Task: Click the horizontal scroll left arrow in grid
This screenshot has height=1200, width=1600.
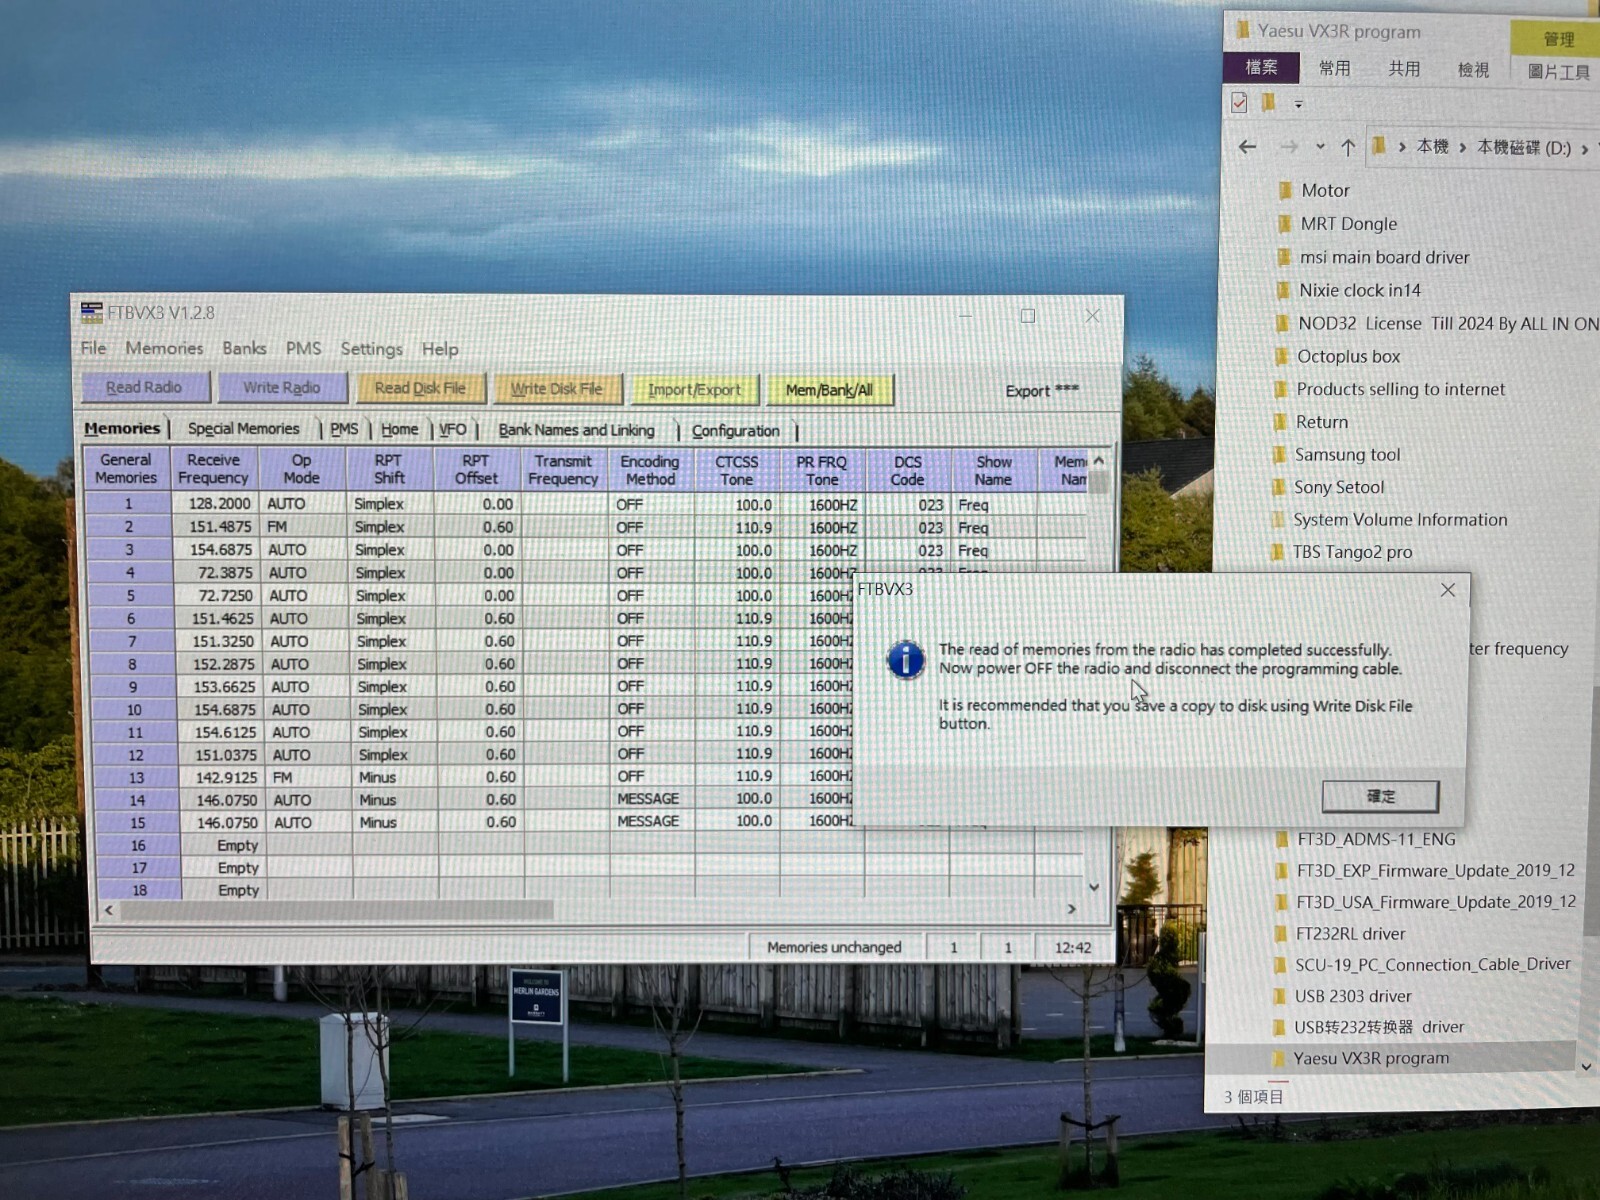Action: (109, 910)
